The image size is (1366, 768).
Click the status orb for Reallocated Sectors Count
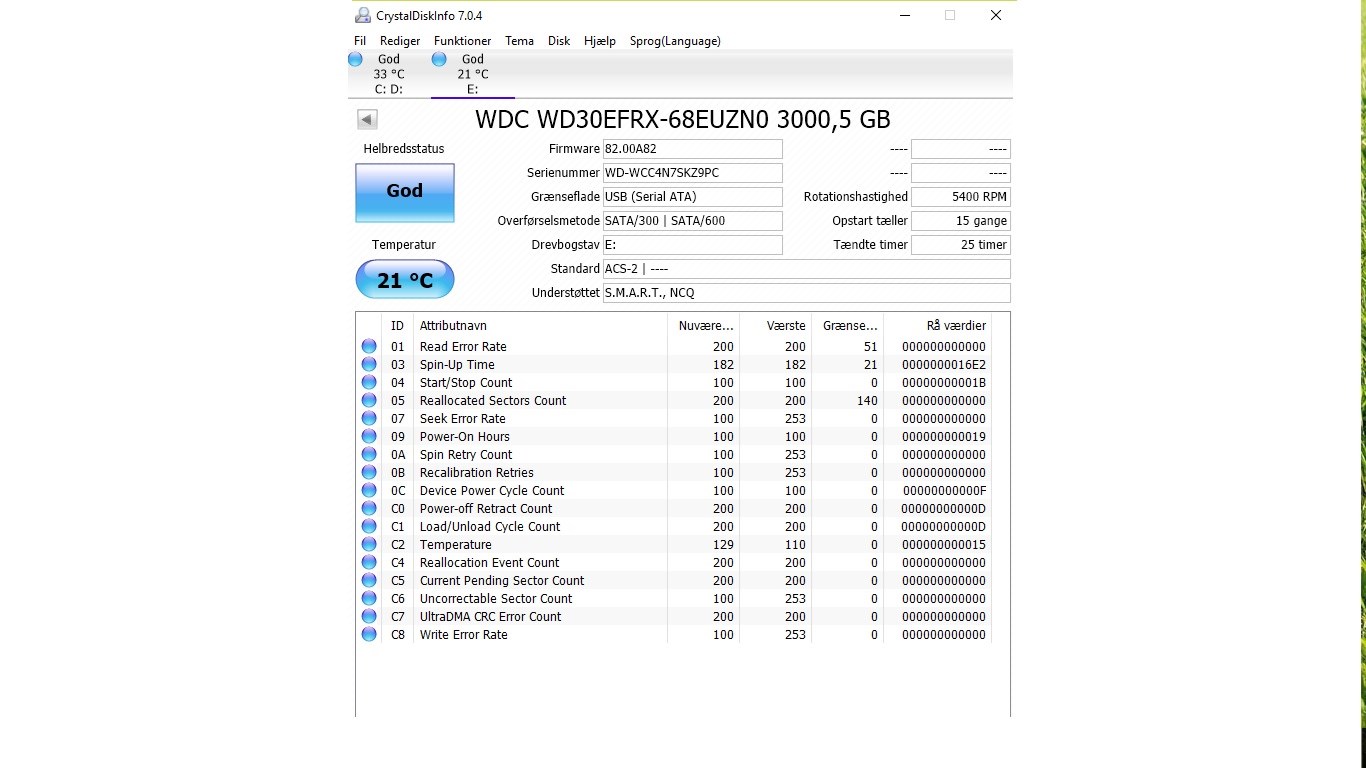tap(369, 400)
